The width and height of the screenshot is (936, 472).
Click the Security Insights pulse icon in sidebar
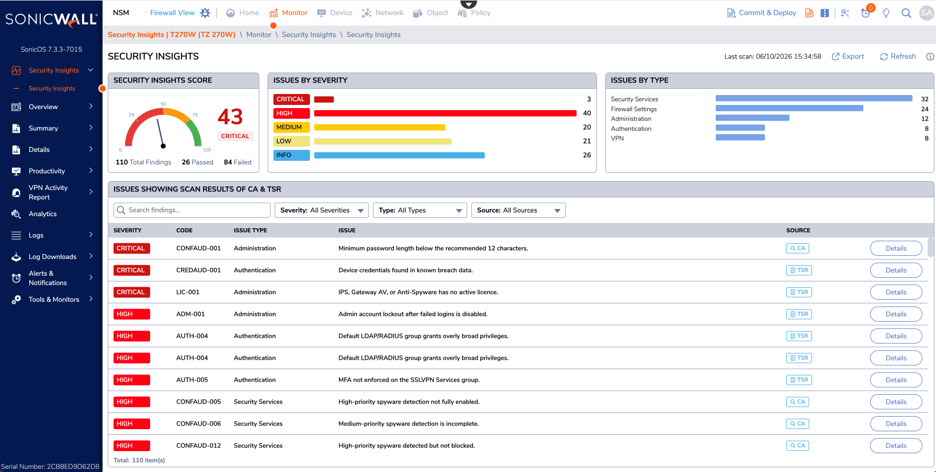(x=16, y=70)
